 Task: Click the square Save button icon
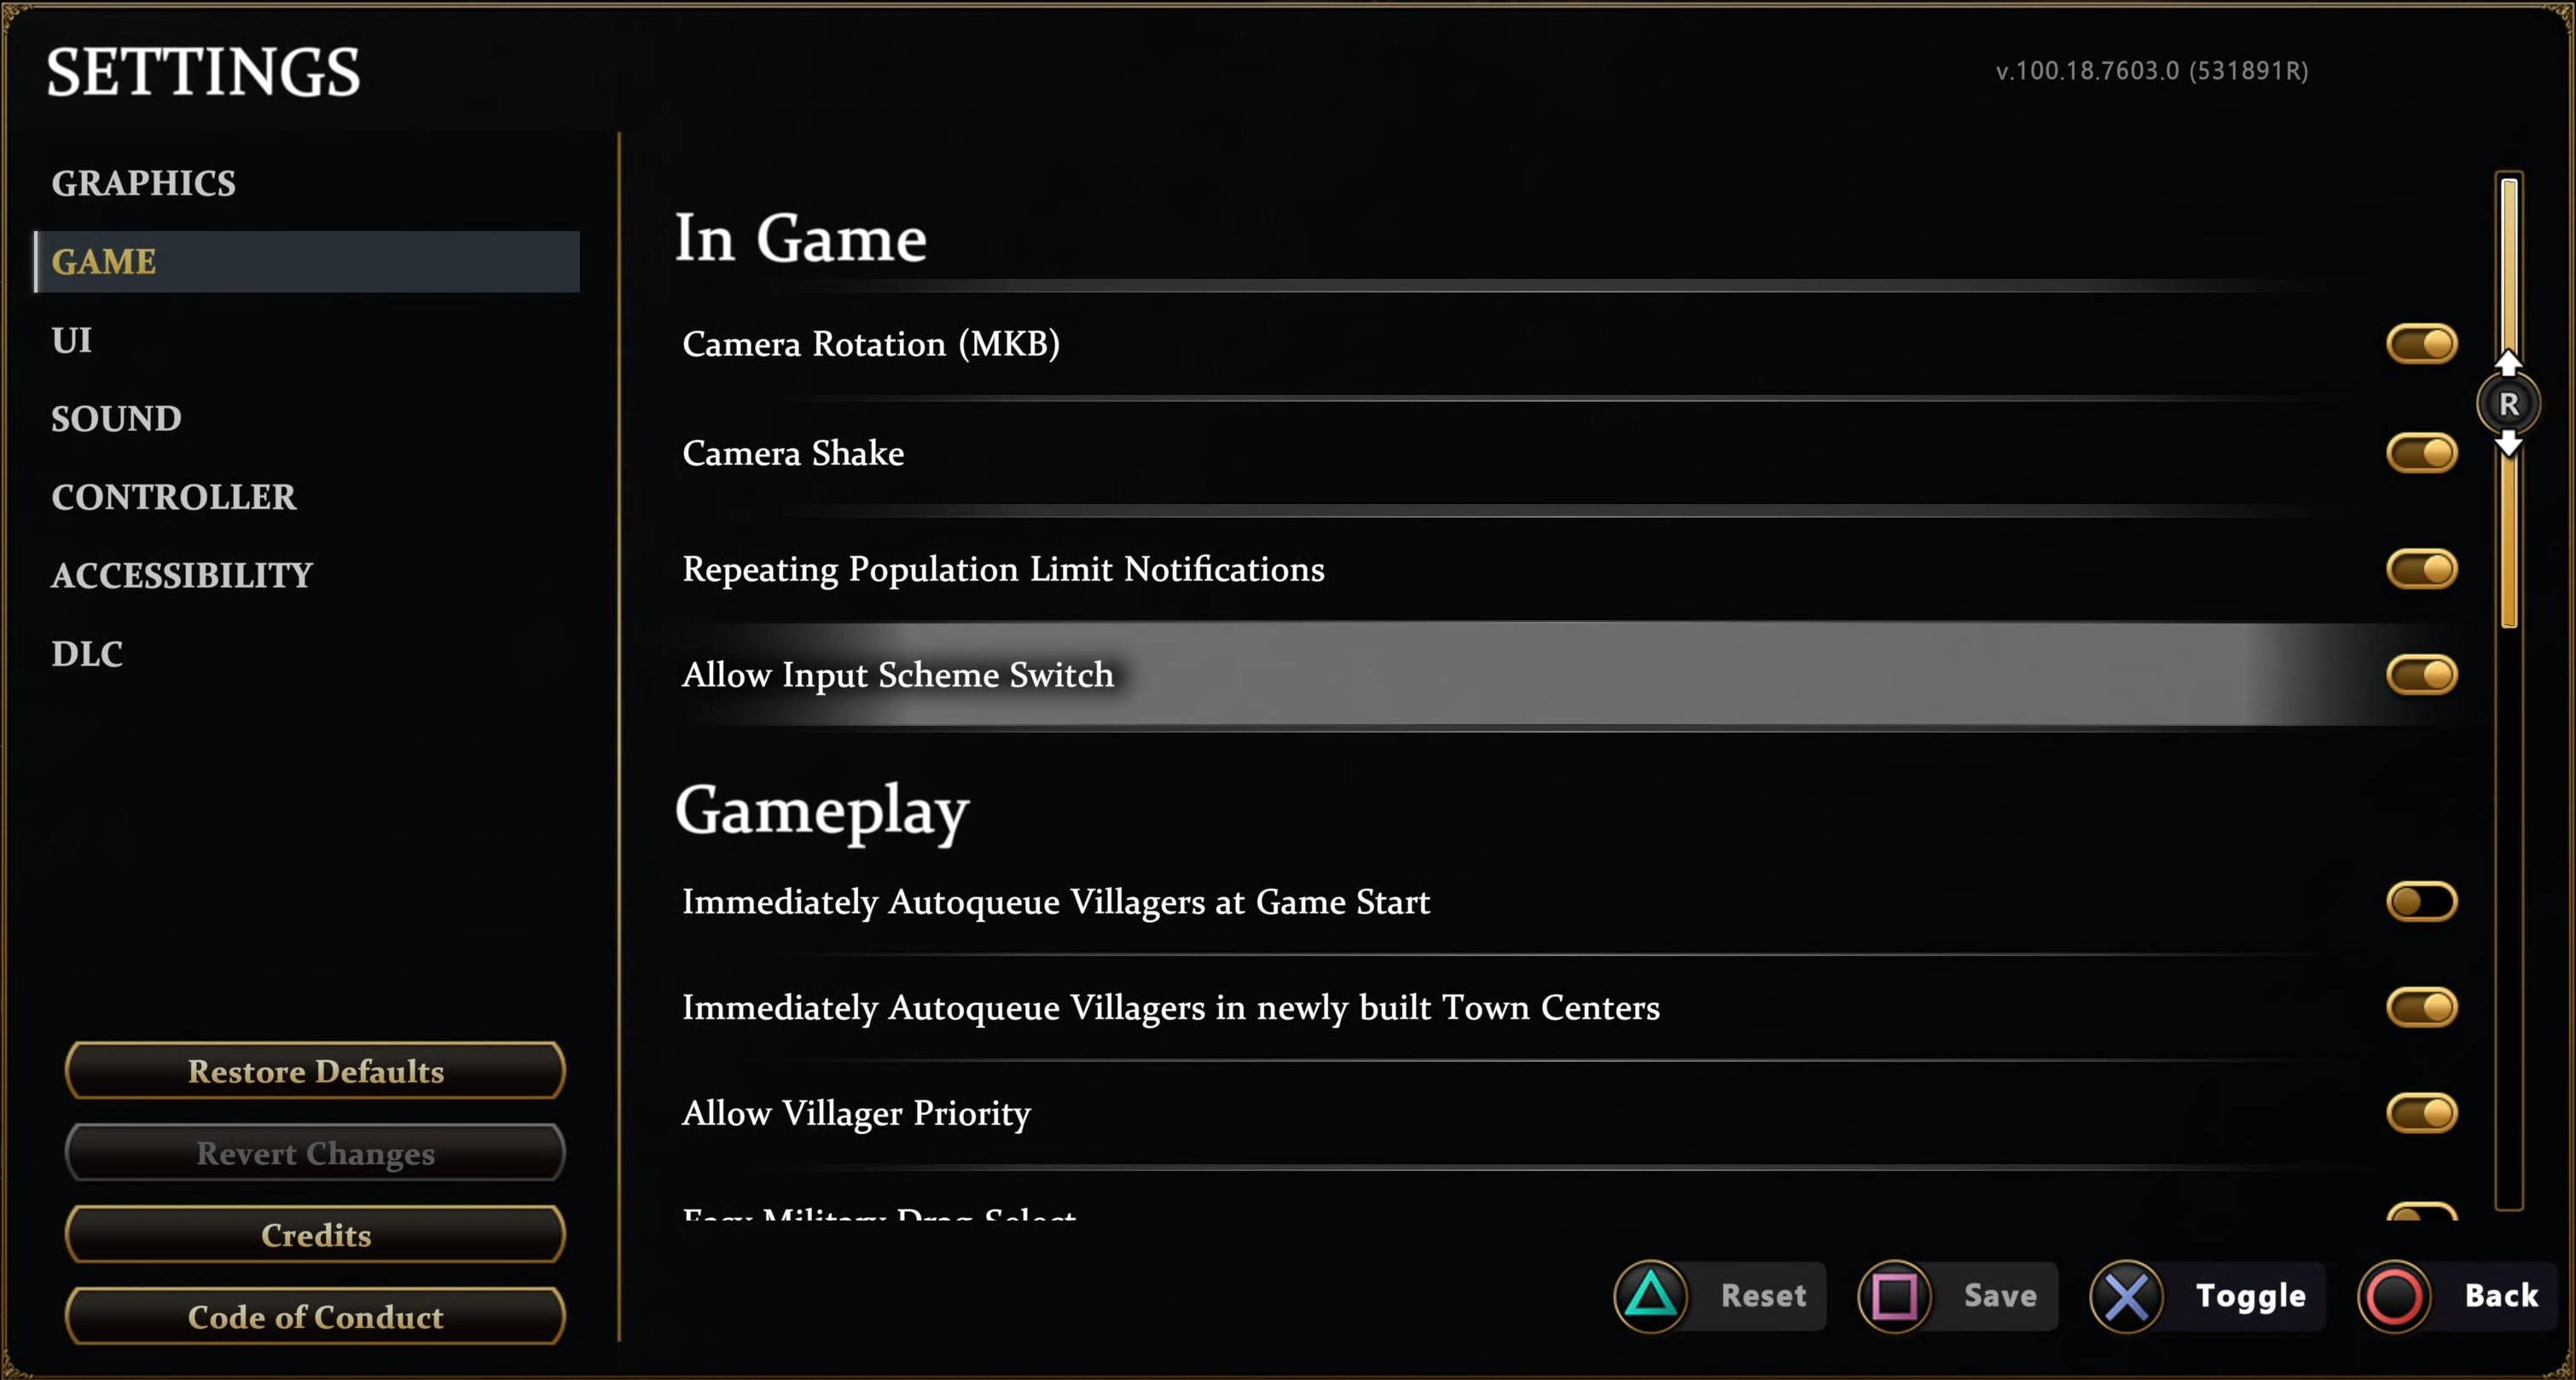click(x=1894, y=1296)
